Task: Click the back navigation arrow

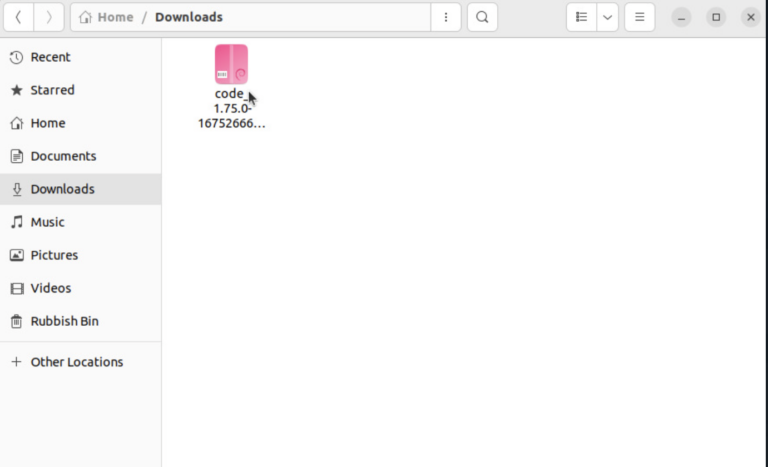Action: point(18,17)
